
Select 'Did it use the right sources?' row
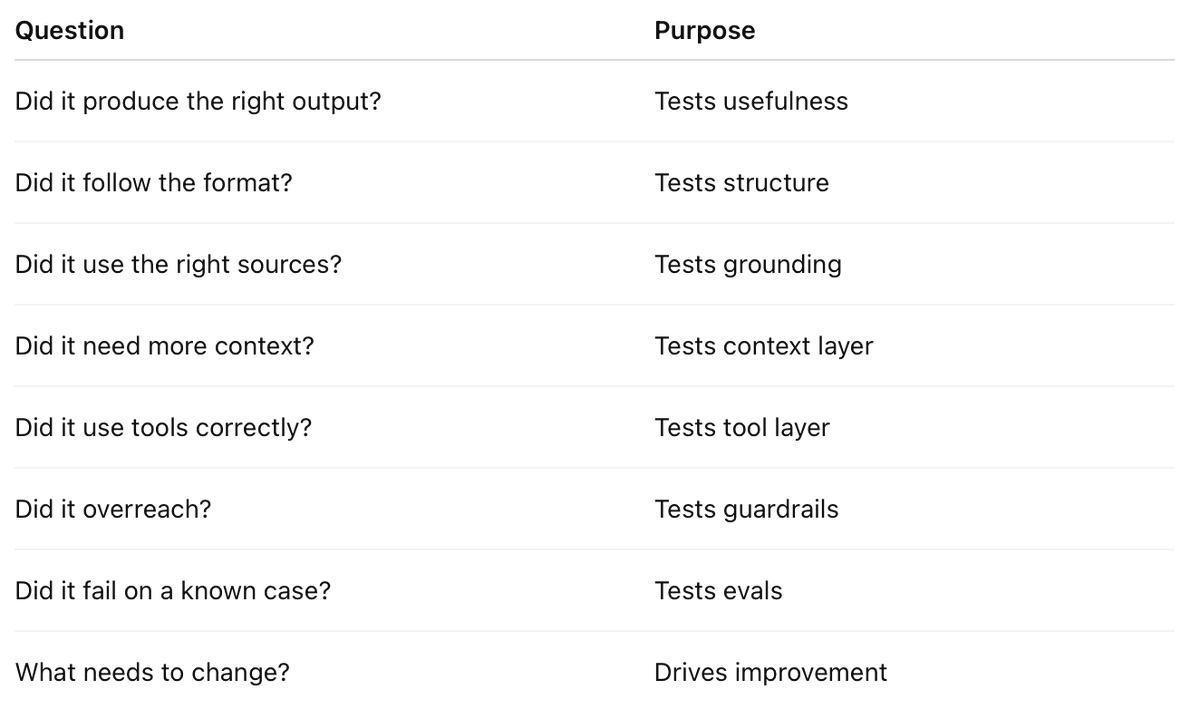[x=594, y=264]
